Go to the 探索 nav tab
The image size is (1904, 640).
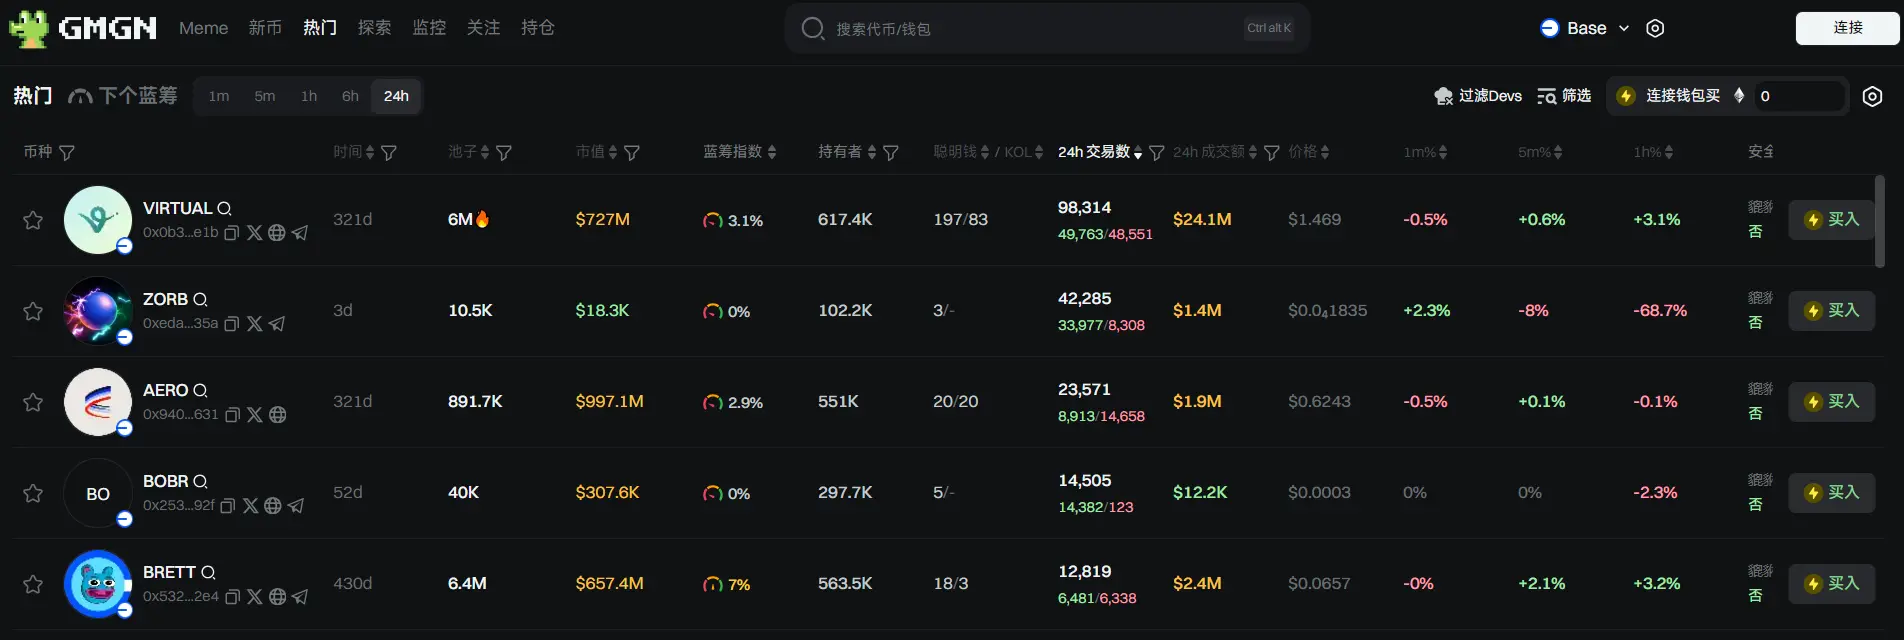click(375, 28)
